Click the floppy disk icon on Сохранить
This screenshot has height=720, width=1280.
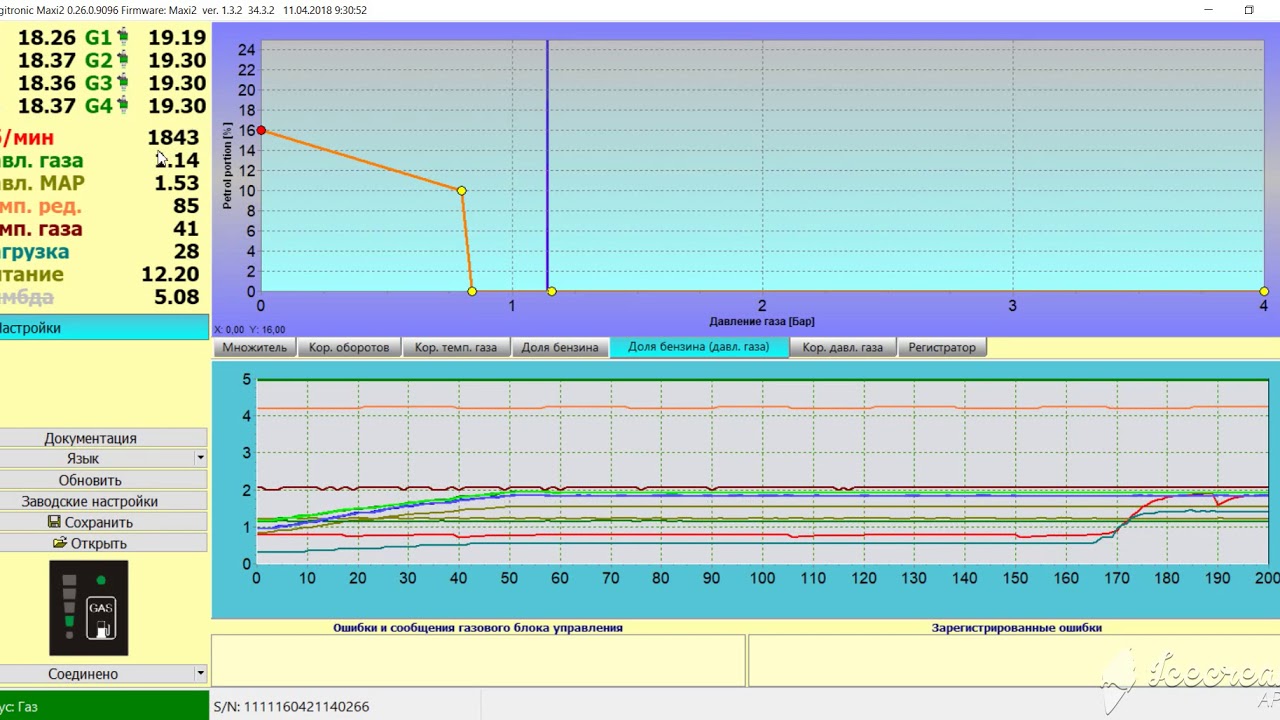click(54, 522)
